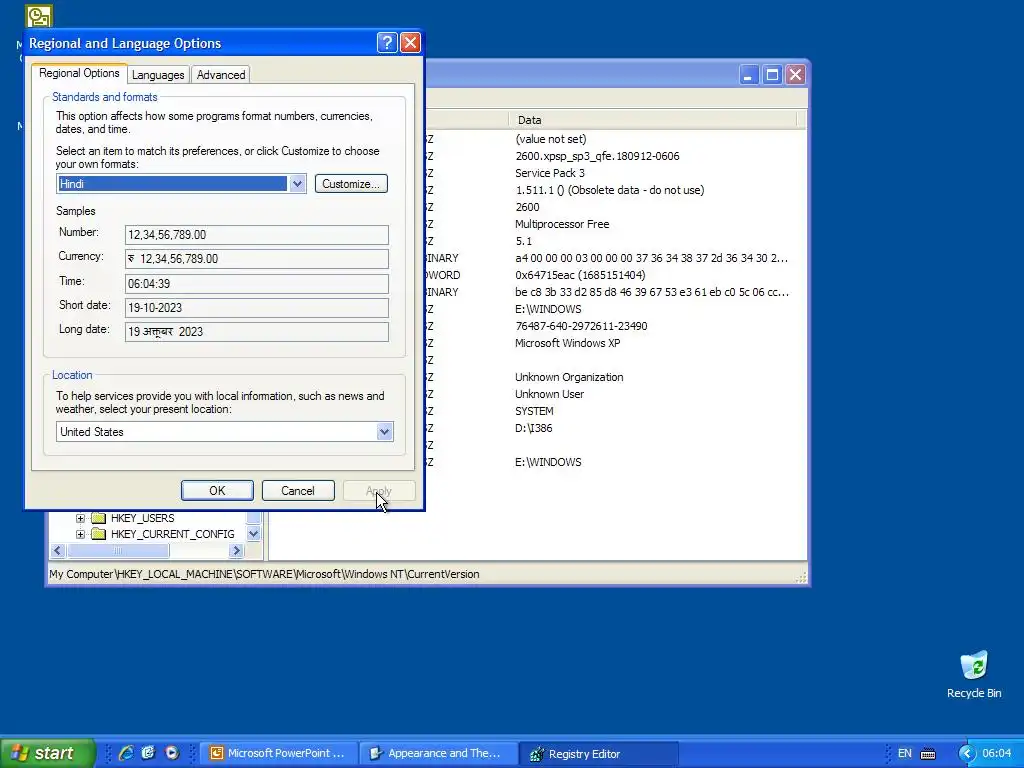1024x768 pixels.
Task: Click the Number sample field
Action: (257, 234)
